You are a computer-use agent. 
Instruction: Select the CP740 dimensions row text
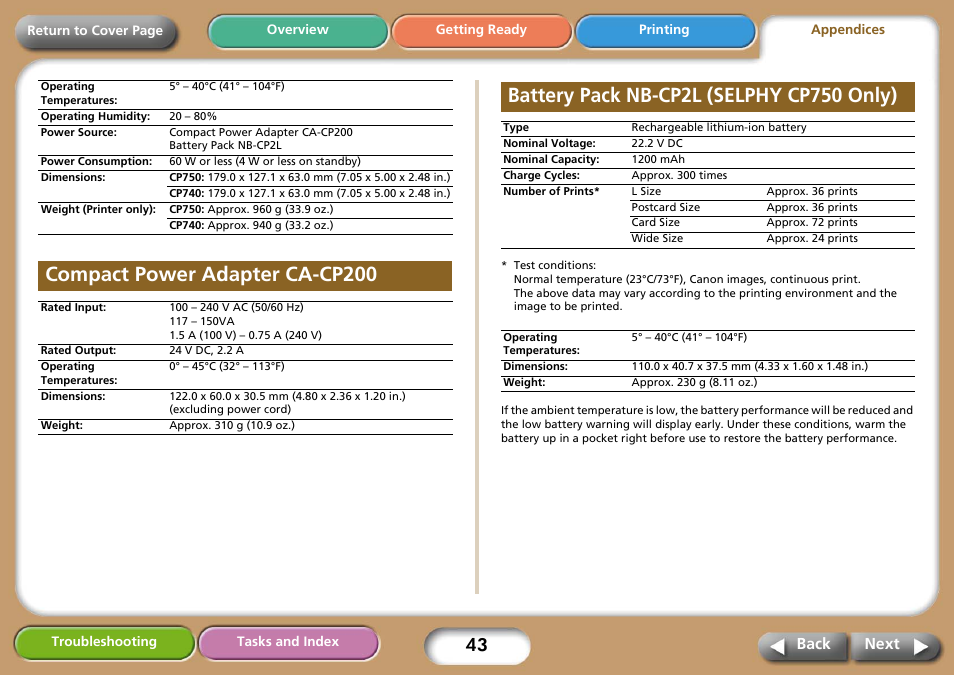(x=310, y=193)
